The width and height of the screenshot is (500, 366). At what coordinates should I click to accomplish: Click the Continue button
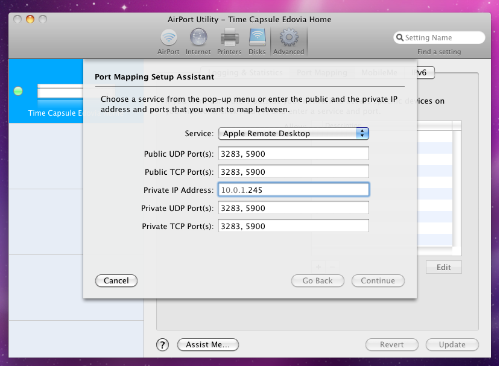click(x=378, y=281)
